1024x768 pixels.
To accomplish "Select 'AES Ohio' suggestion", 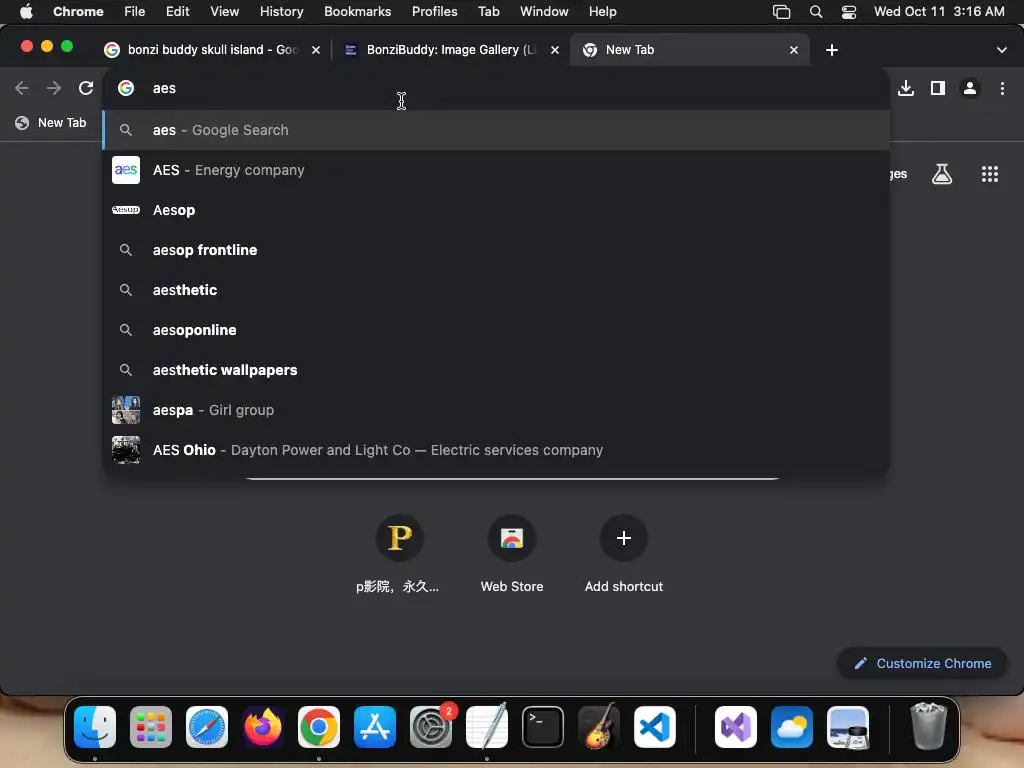I will [496, 450].
